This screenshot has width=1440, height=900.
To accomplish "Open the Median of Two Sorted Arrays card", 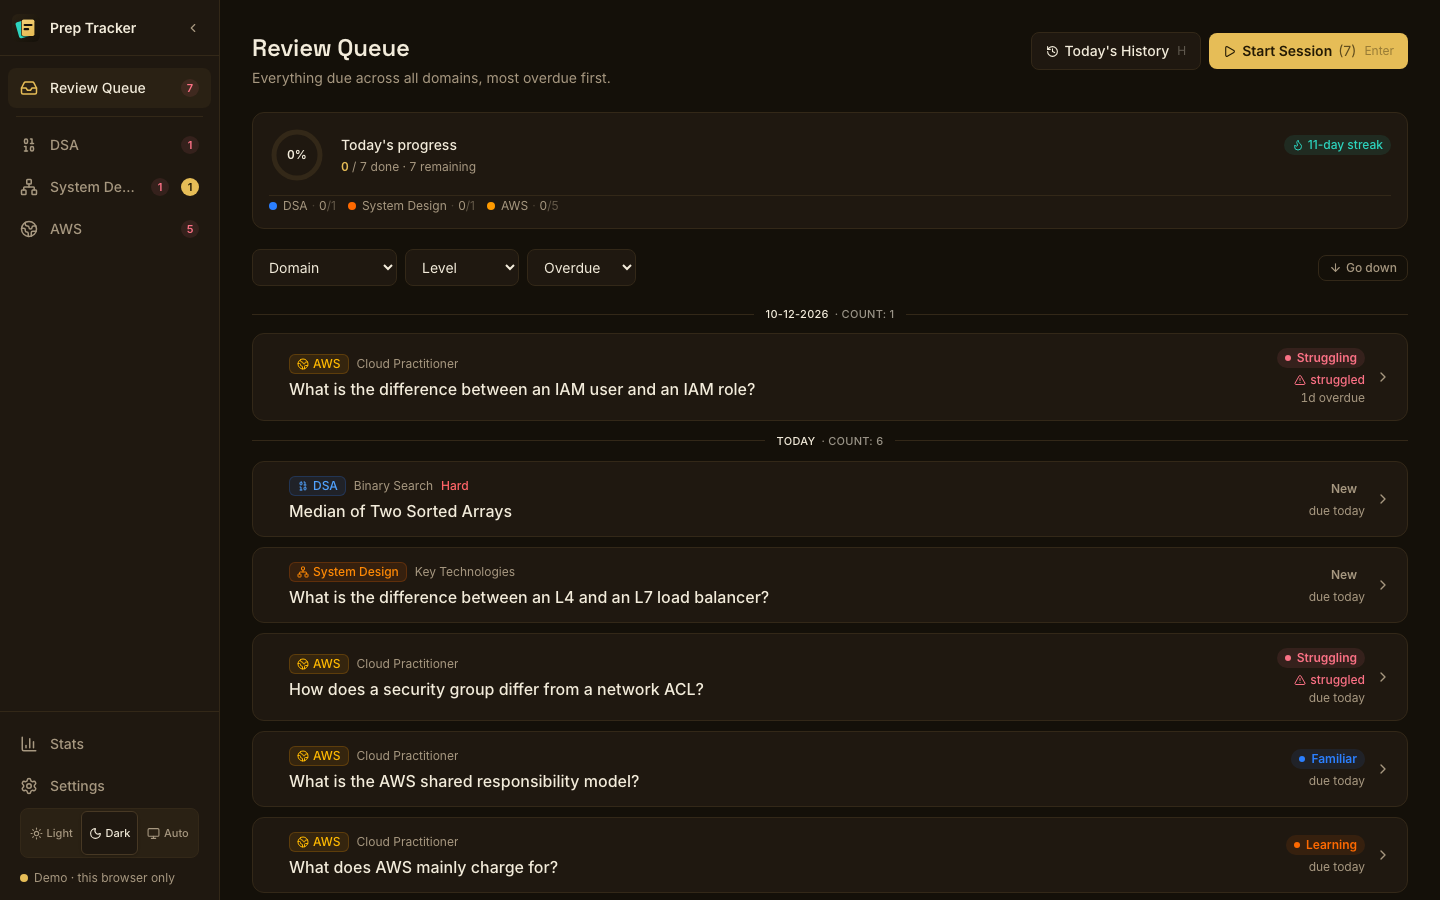I will (x=830, y=499).
